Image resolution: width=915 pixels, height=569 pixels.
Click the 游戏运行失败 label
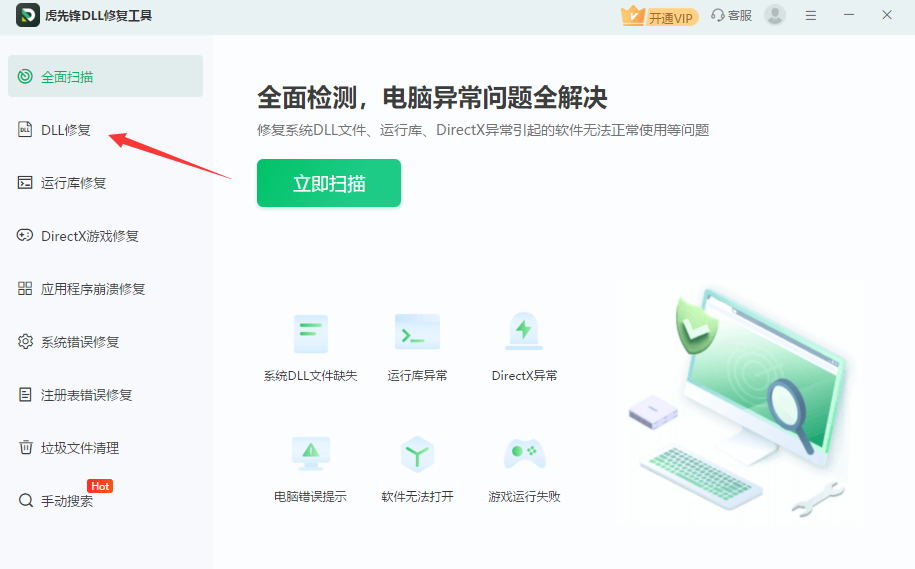tap(524, 497)
